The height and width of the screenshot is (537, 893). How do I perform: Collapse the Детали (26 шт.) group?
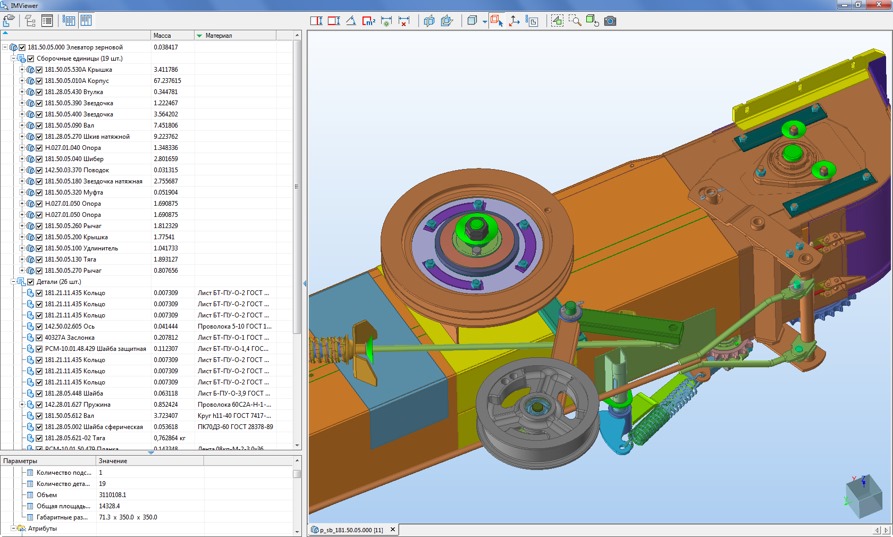tap(14, 282)
